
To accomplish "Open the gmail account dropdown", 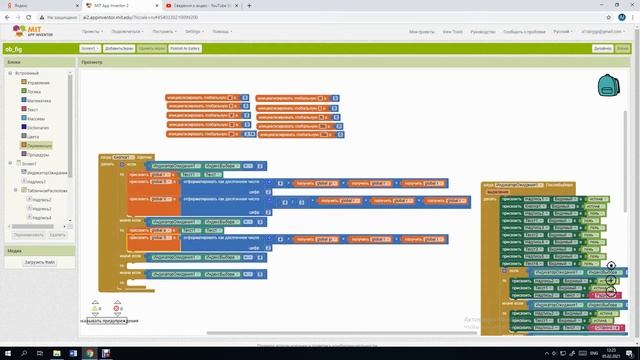I will pyautogui.click(x=603, y=31).
